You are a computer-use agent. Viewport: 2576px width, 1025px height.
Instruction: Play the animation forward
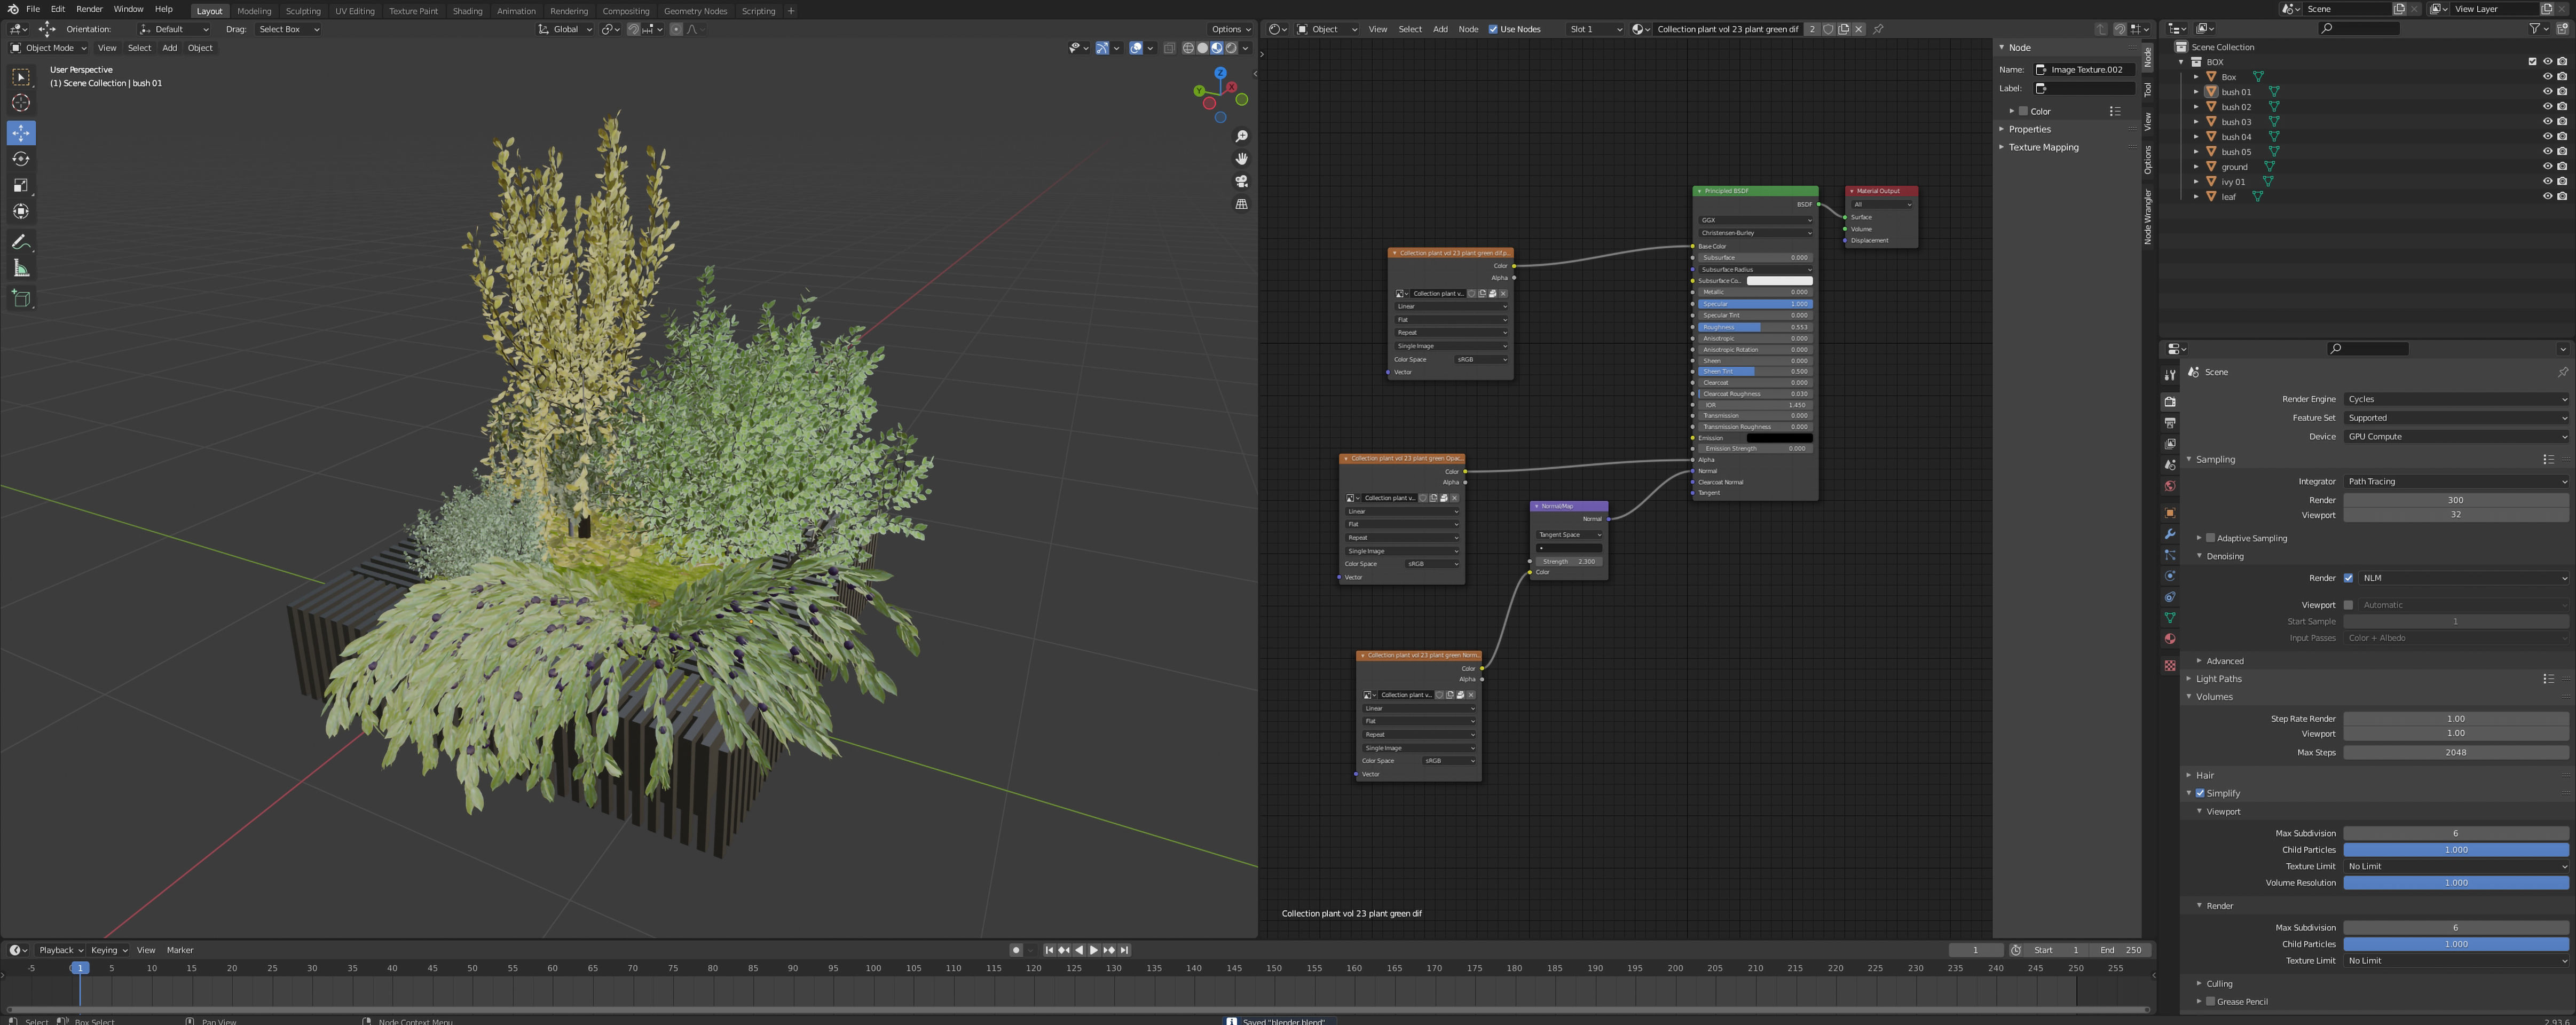[1093, 950]
